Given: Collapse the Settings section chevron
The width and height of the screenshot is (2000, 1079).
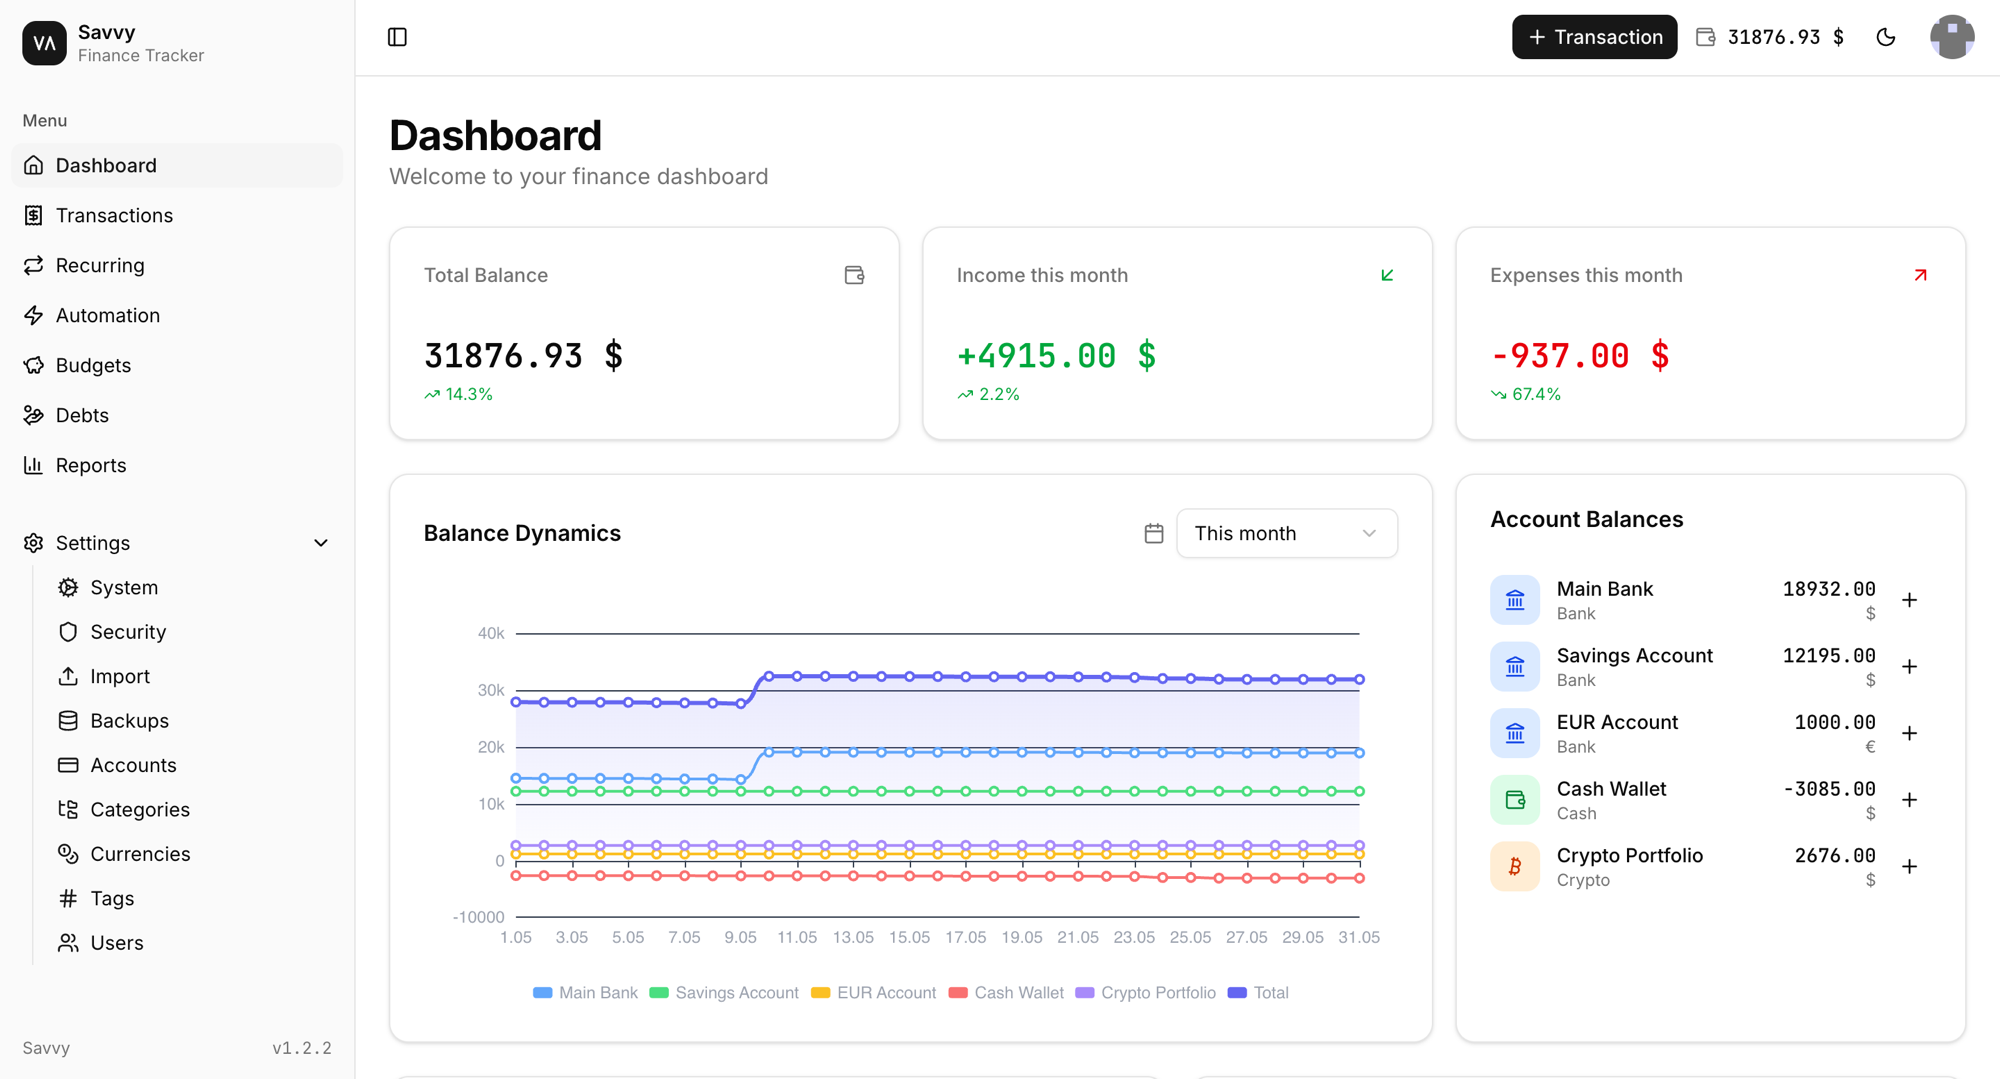Looking at the screenshot, I should (321, 543).
